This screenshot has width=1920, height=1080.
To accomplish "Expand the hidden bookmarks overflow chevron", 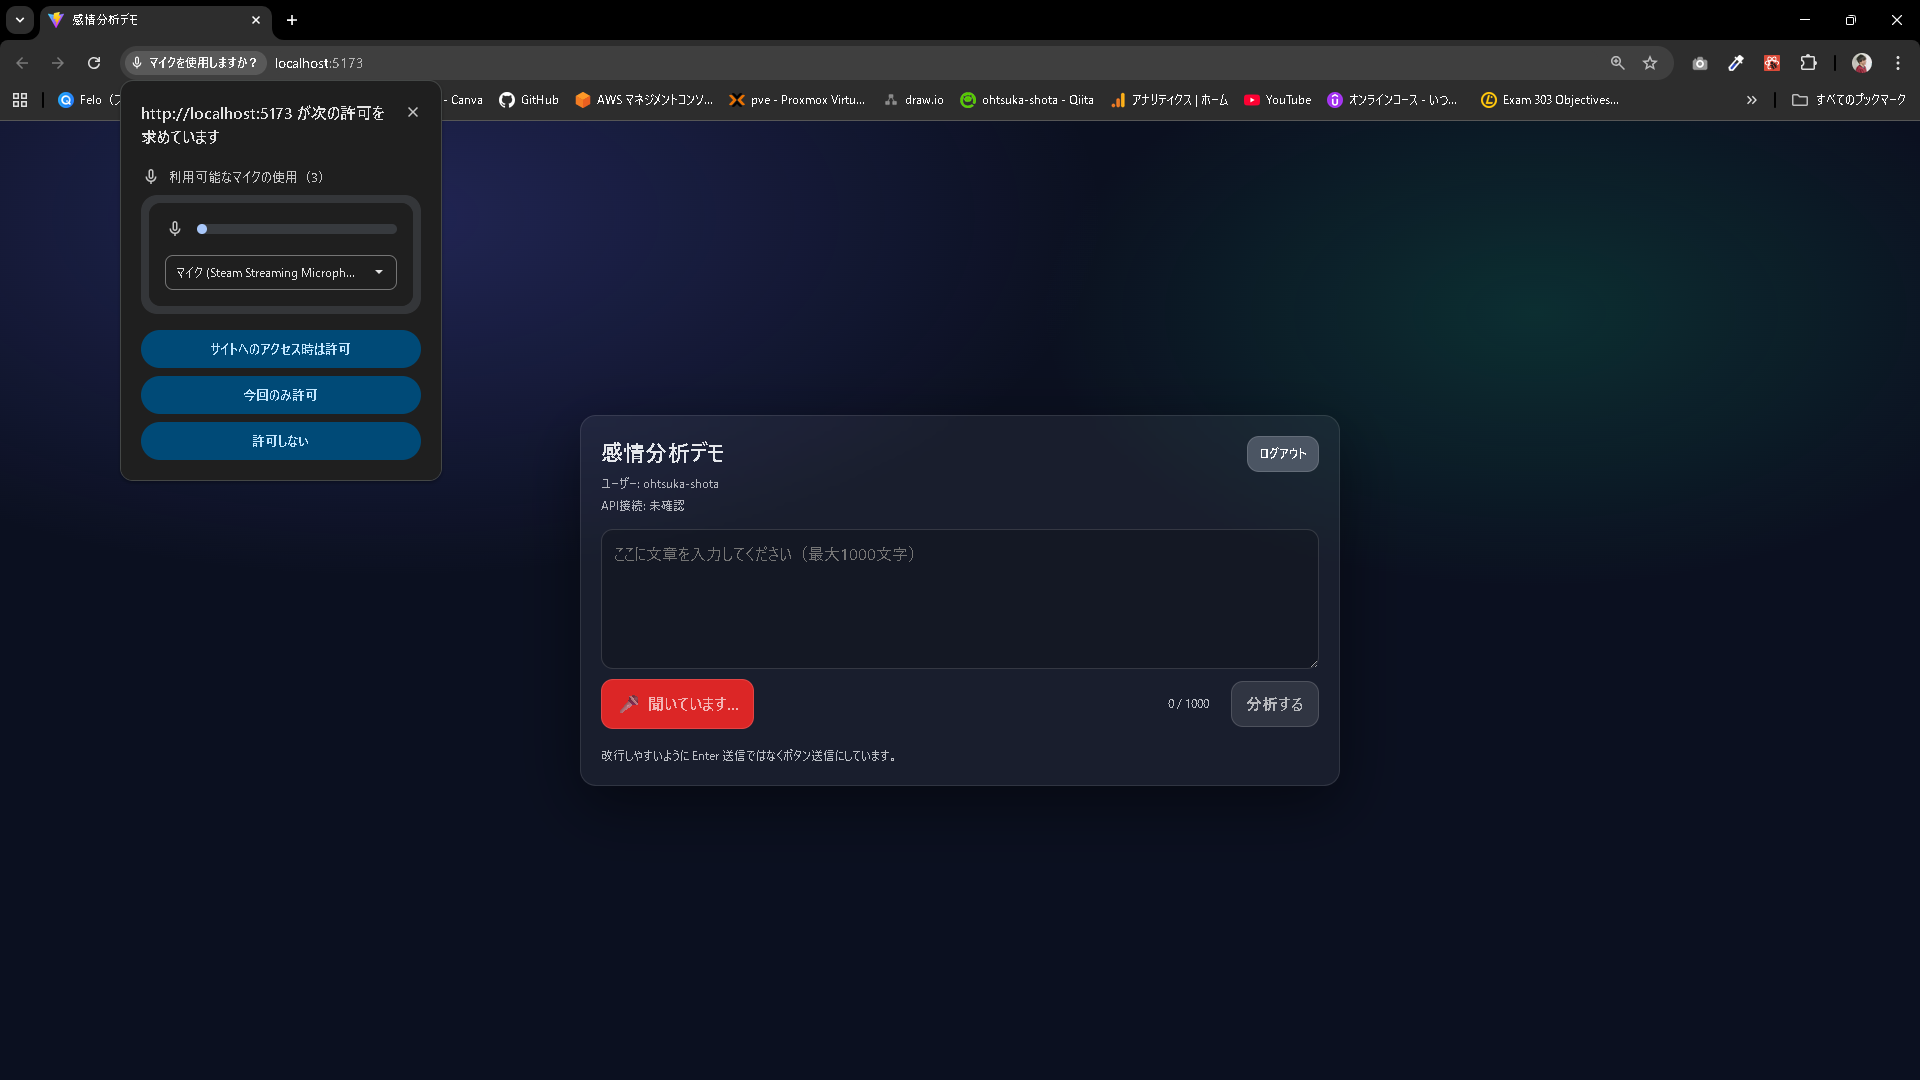I will pyautogui.click(x=1752, y=100).
